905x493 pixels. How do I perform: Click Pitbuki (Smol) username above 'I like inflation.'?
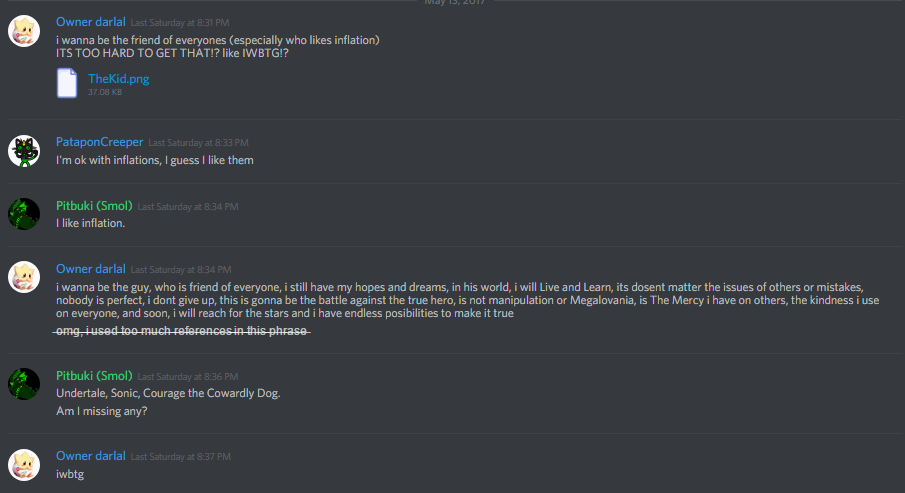pyautogui.click(x=94, y=206)
